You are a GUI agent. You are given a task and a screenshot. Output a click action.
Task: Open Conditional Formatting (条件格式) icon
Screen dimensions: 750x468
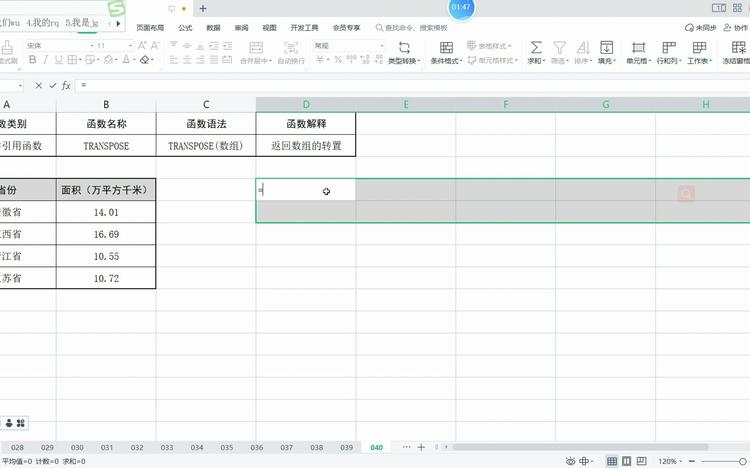446,47
